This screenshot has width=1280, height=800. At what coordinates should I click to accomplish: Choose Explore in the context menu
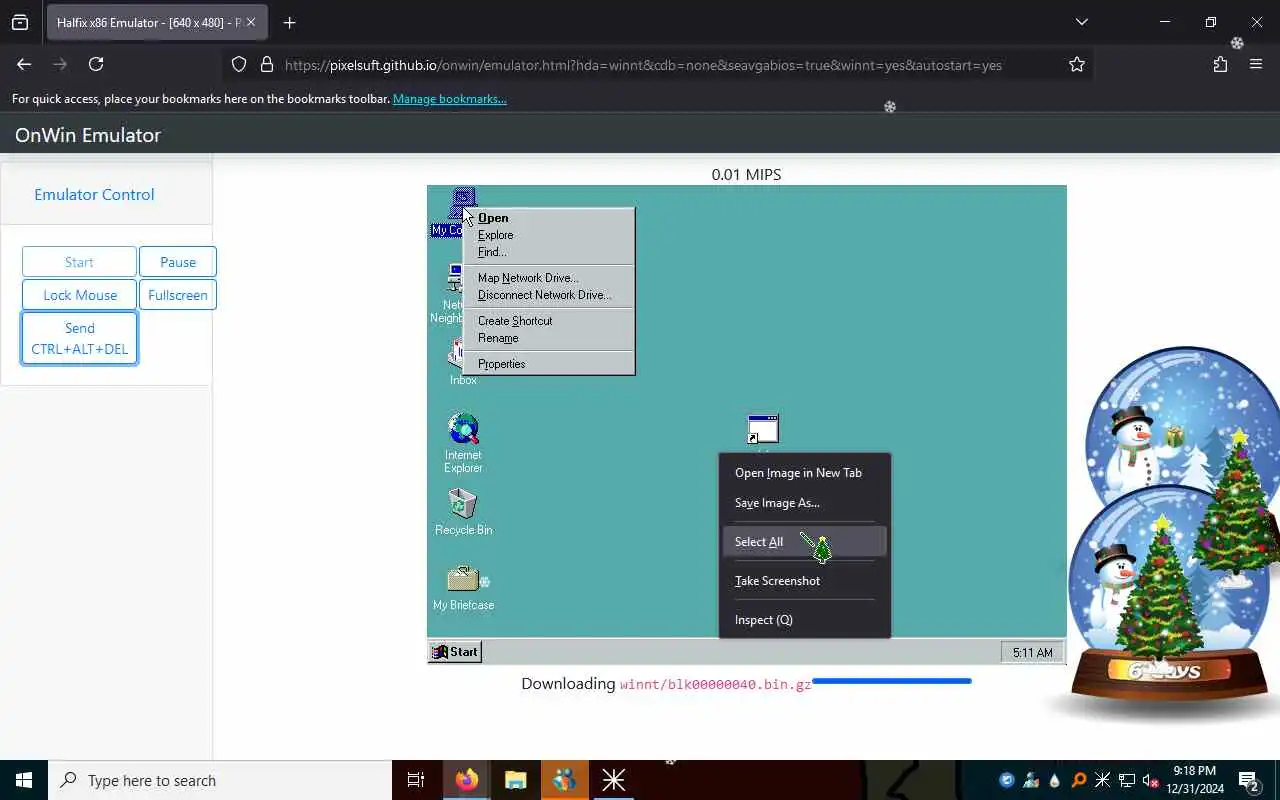548,235
